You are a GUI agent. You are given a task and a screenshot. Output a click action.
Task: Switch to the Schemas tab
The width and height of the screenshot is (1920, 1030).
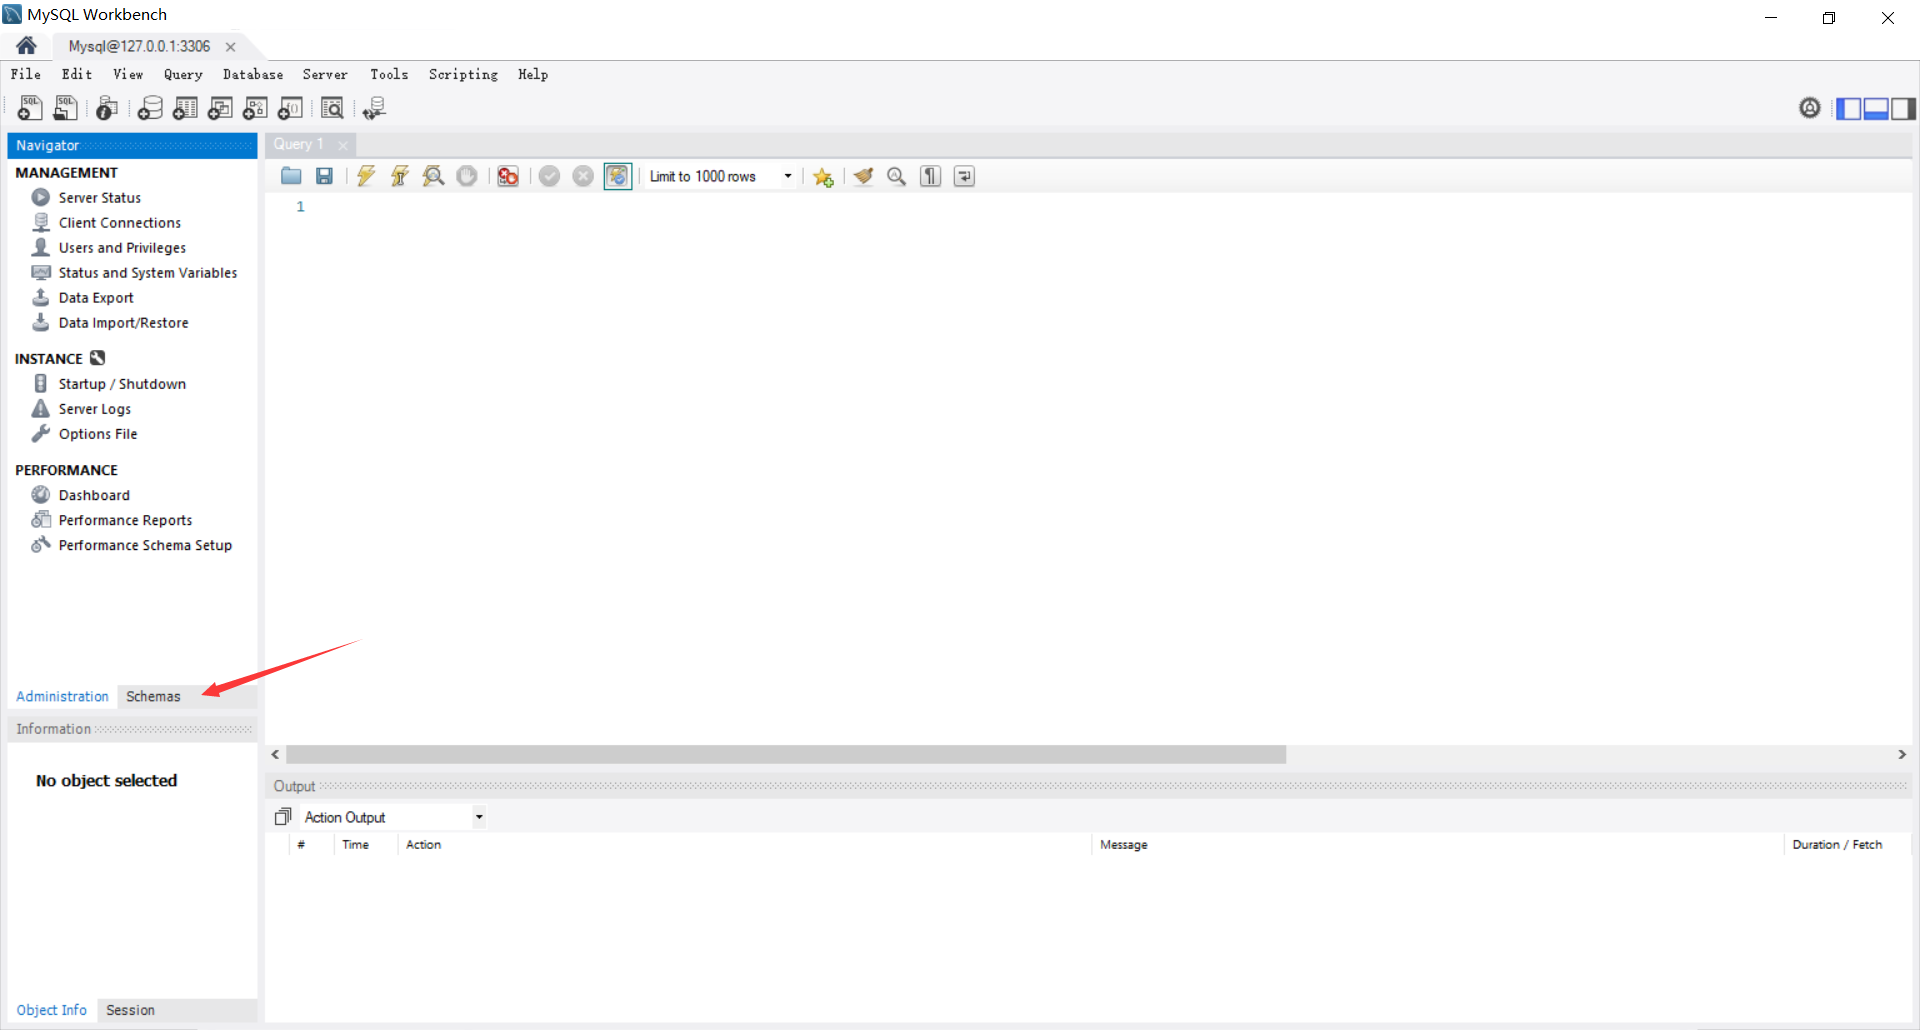click(153, 696)
